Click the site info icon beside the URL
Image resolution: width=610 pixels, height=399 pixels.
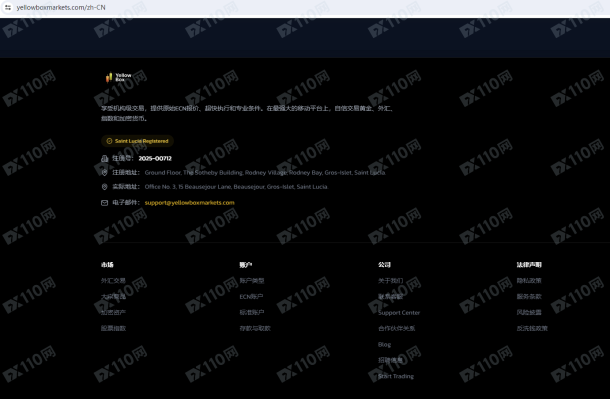pyautogui.click(x=8, y=7)
